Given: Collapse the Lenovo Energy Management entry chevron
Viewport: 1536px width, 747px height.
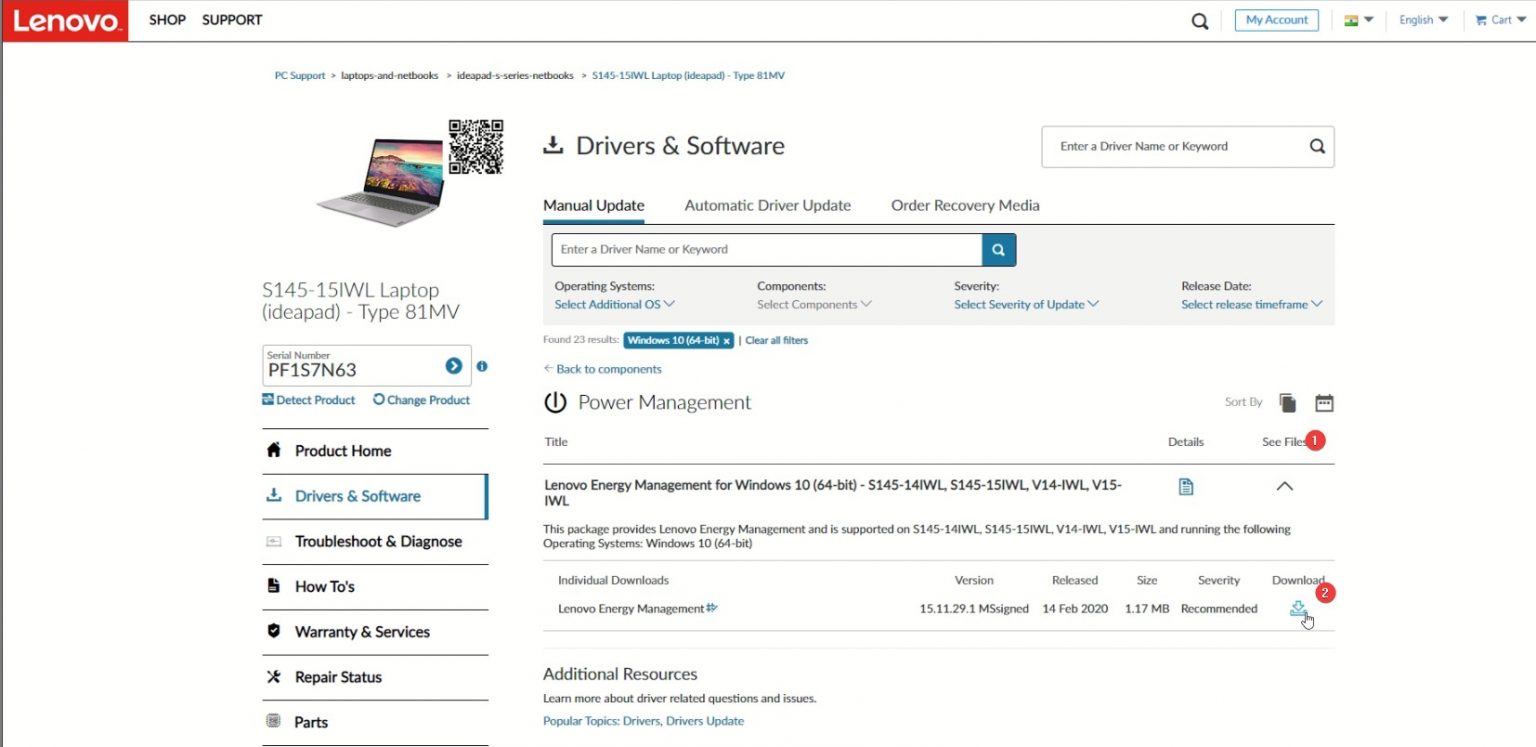Looking at the screenshot, I should click(1285, 486).
